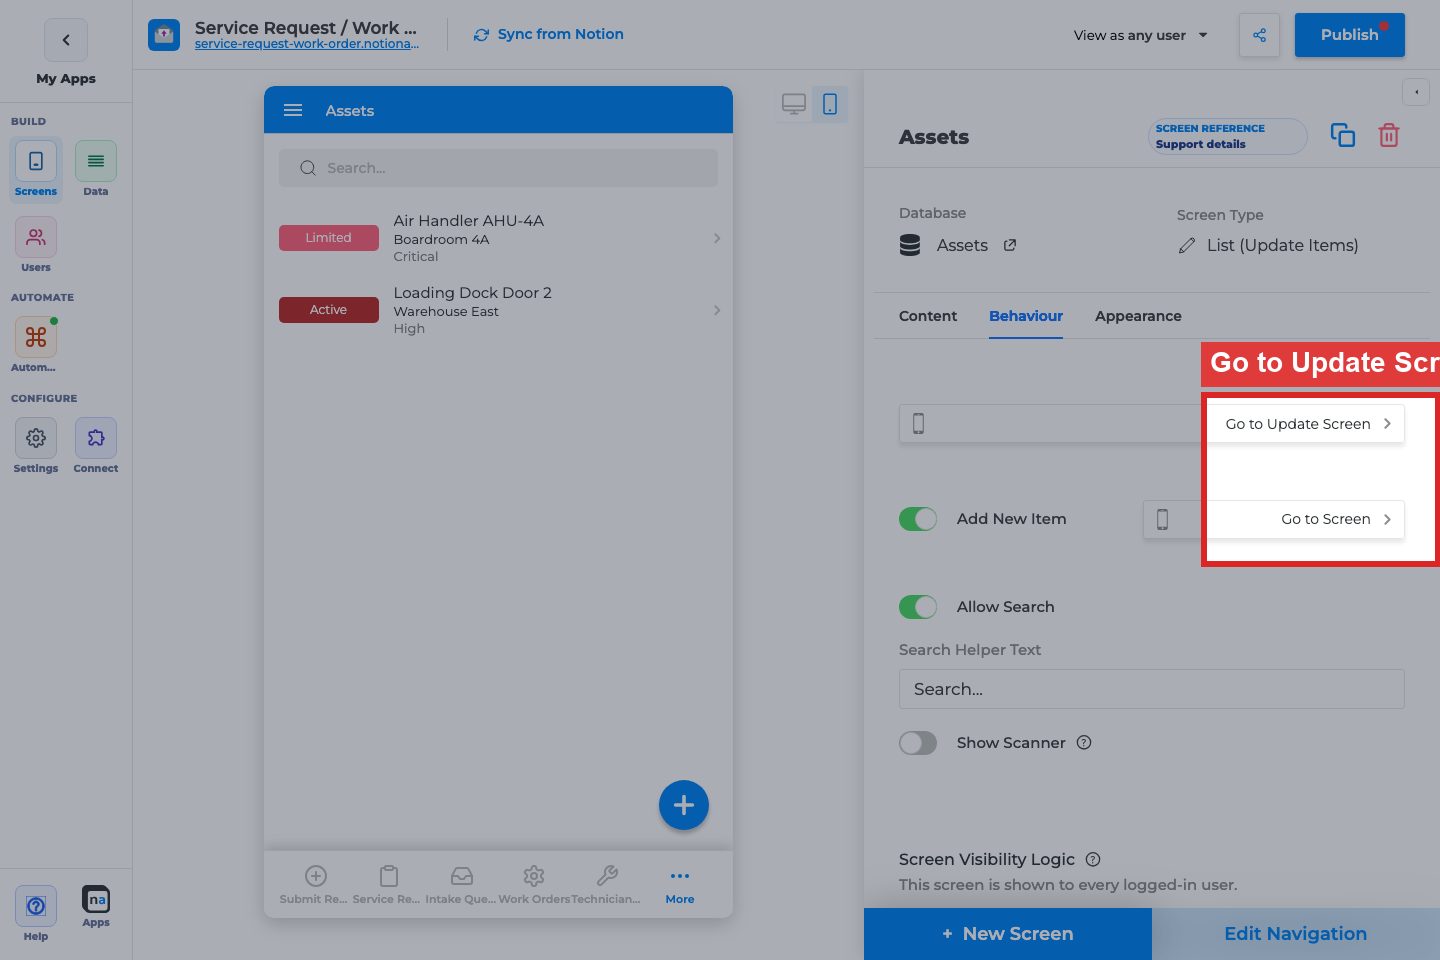The image size is (1440, 960).
Task: Show help for Screen Visibility Logic
Action: 1093,859
